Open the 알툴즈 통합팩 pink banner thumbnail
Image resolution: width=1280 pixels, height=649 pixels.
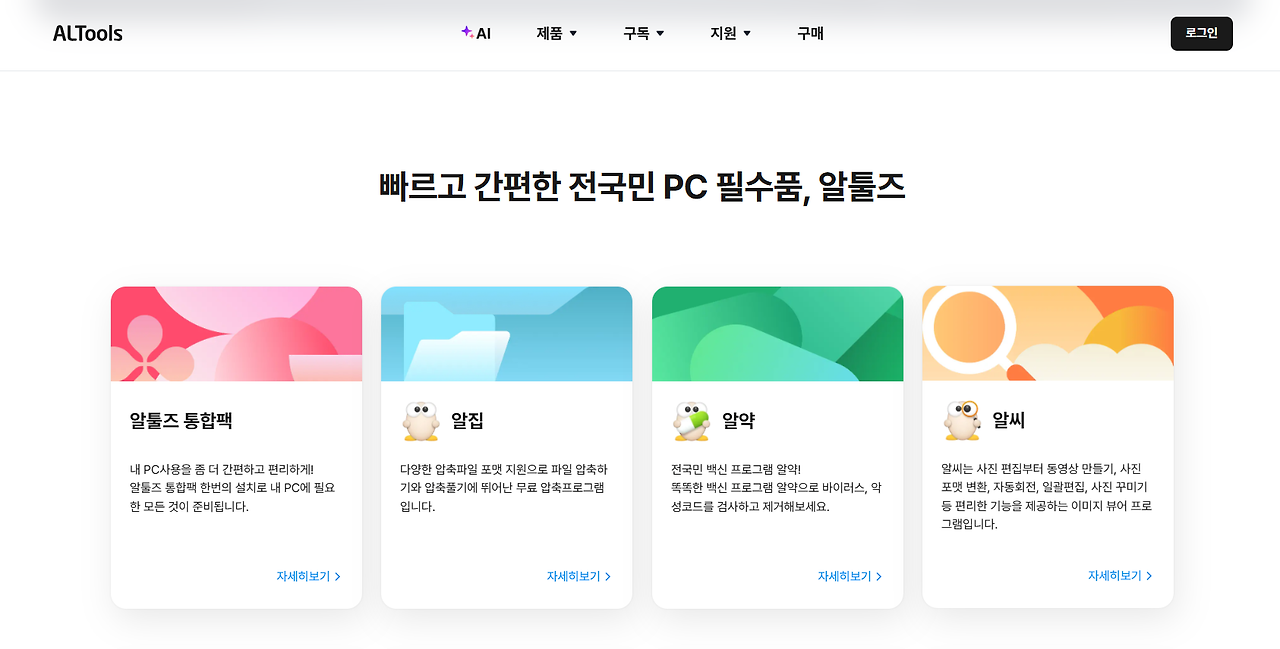(236, 334)
